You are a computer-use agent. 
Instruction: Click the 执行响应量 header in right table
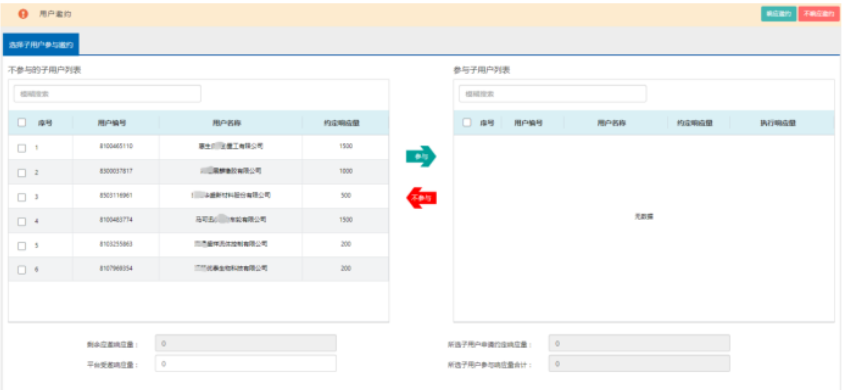click(x=778, y=123)
